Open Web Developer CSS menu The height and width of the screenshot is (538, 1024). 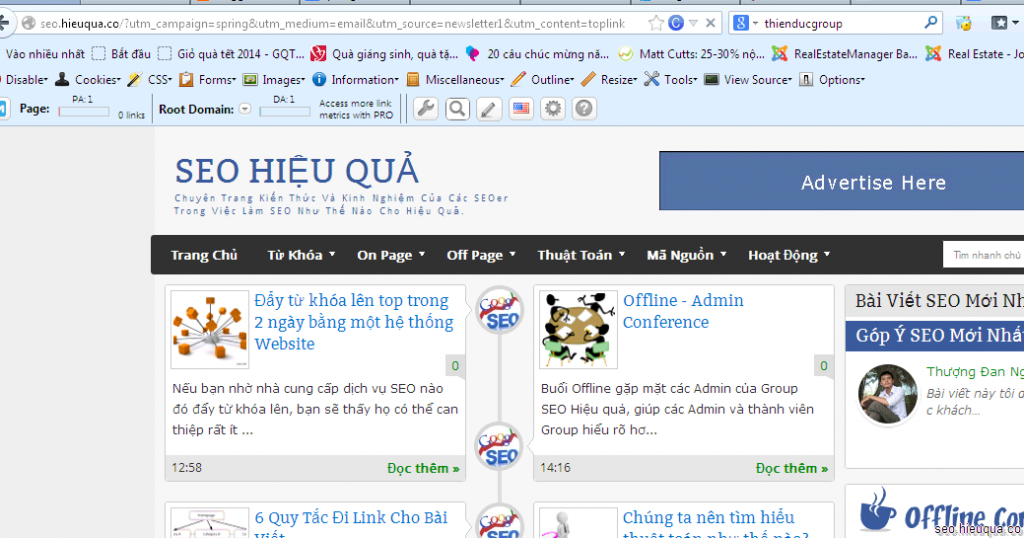tap(150, 80)
